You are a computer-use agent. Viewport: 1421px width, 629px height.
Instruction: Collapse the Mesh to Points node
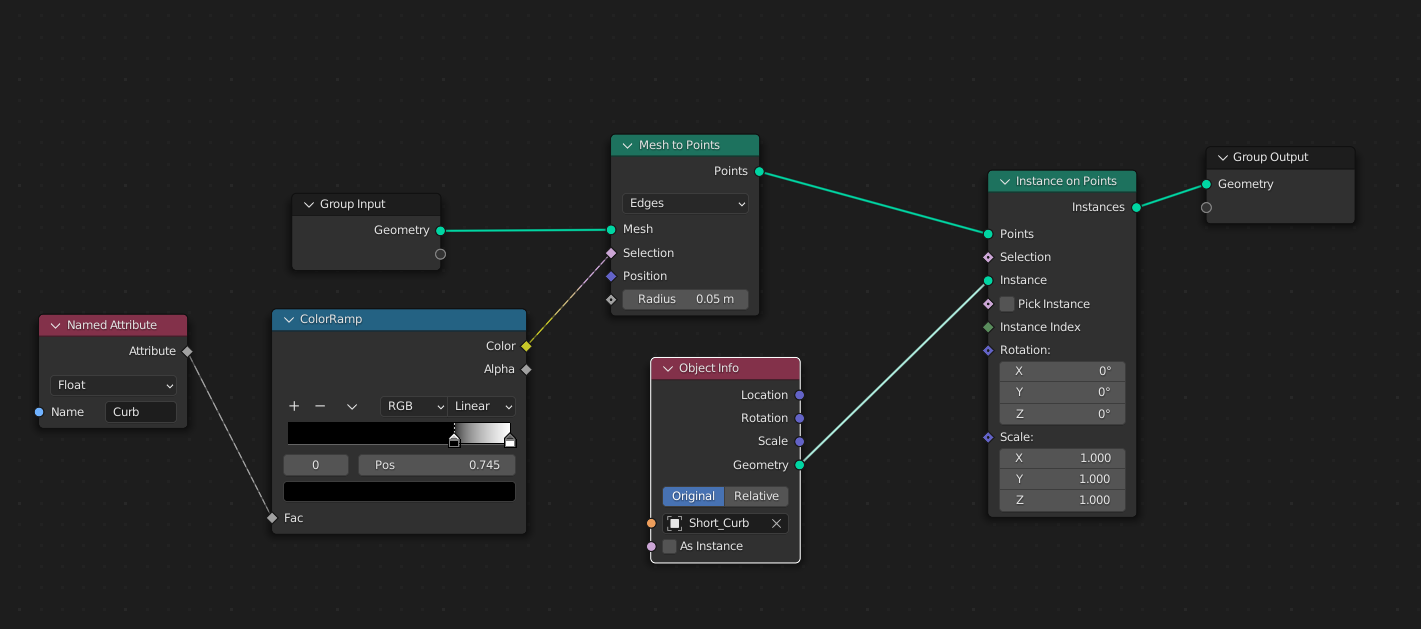coord(625,145)
